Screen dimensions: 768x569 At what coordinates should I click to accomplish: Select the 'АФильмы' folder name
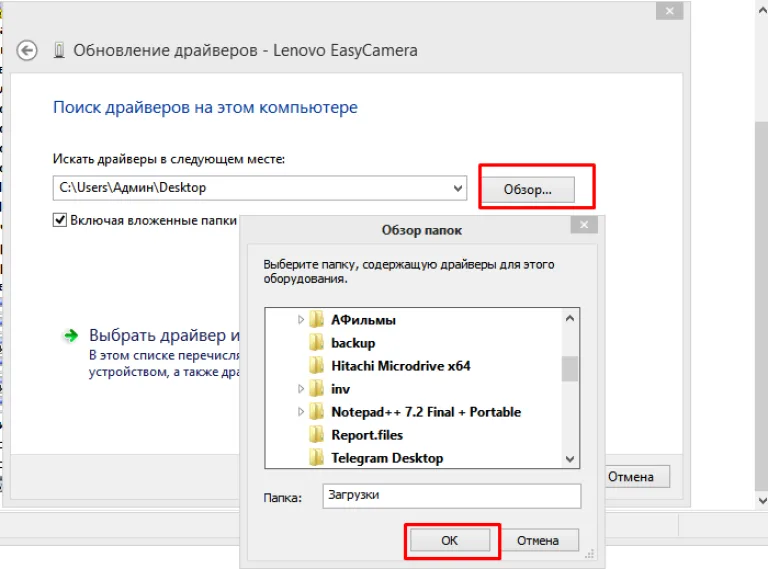point(363,320)
